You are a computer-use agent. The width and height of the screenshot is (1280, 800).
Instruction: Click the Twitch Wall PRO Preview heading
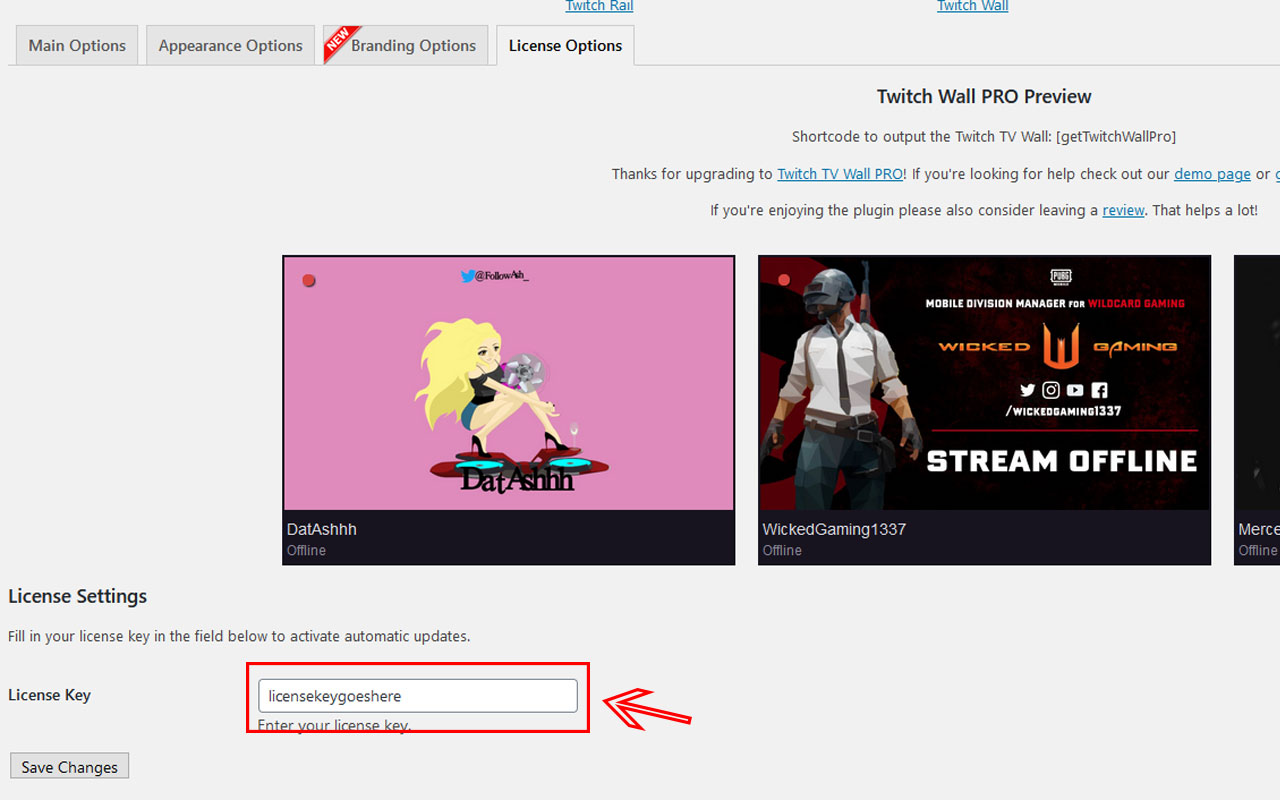tap(984, 97)
